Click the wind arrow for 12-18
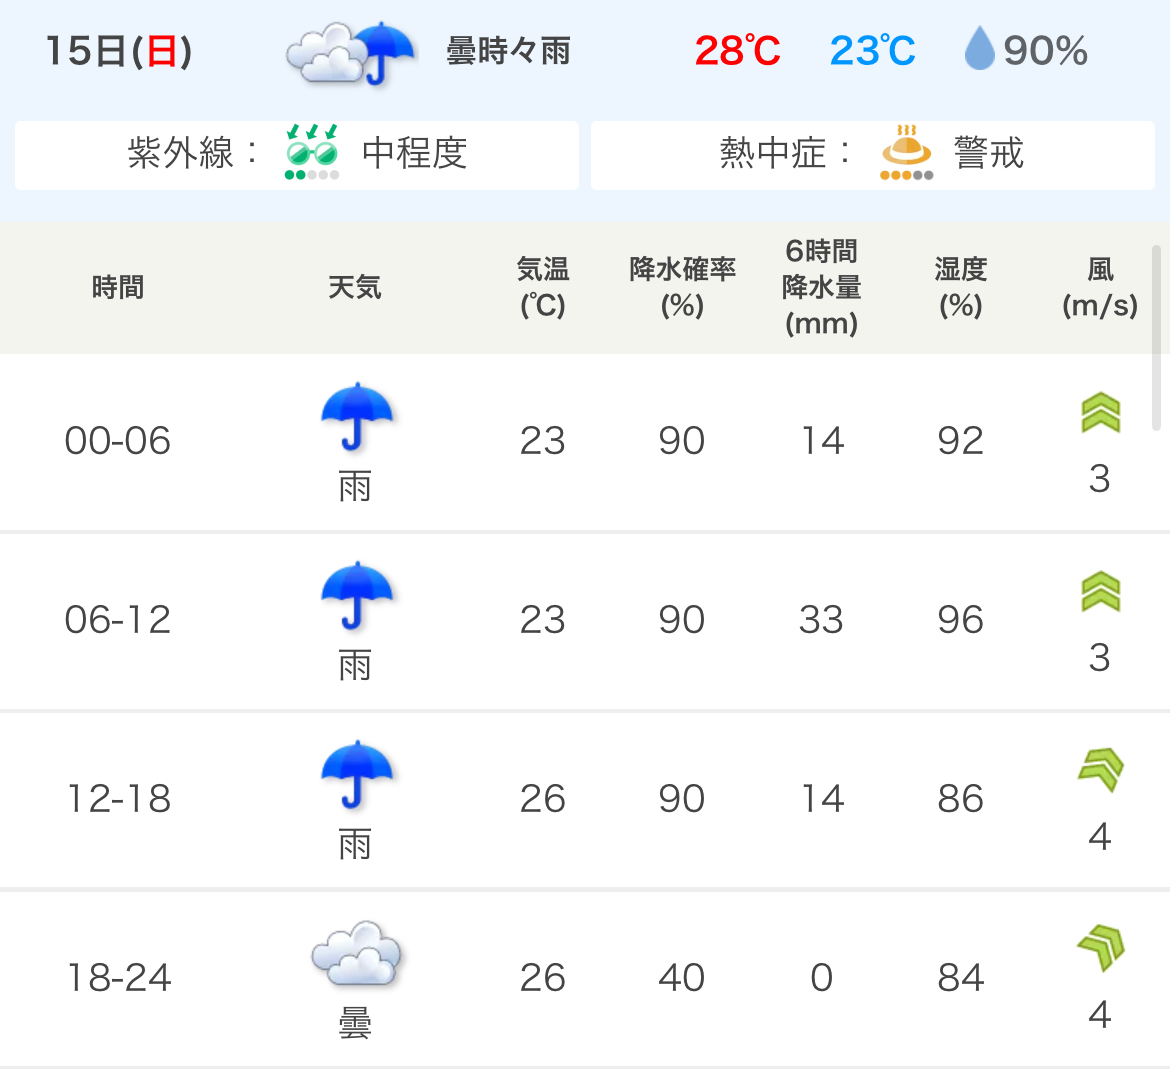 click(1101, 769)
